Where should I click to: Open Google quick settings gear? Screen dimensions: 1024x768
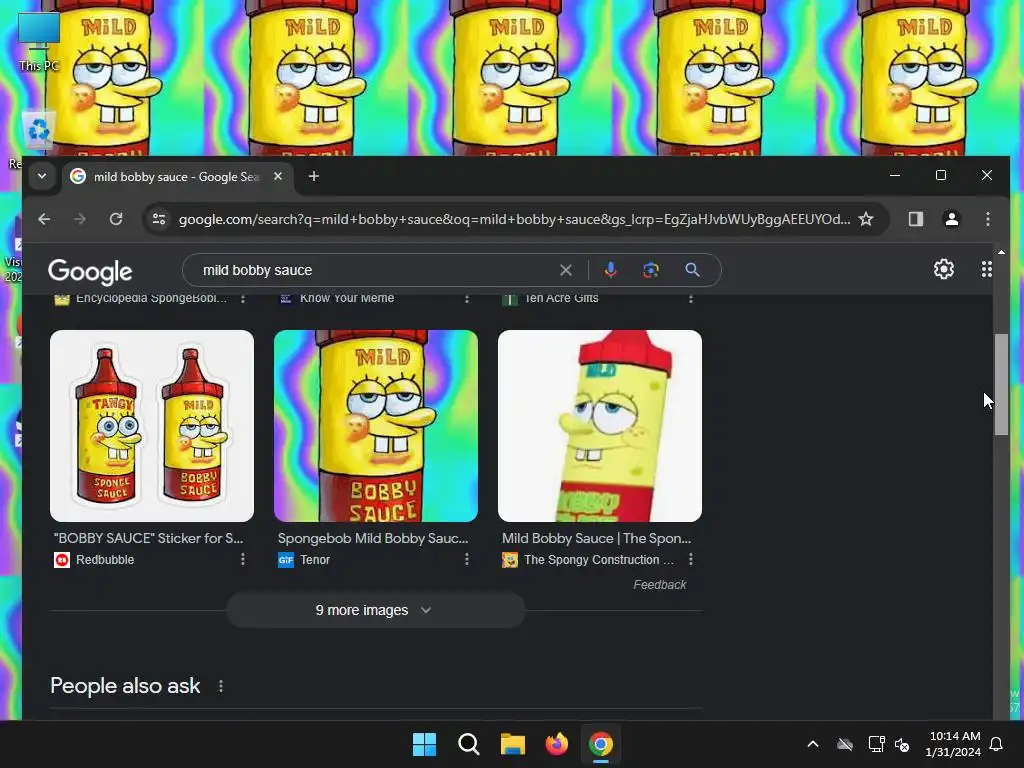point(944,269)
